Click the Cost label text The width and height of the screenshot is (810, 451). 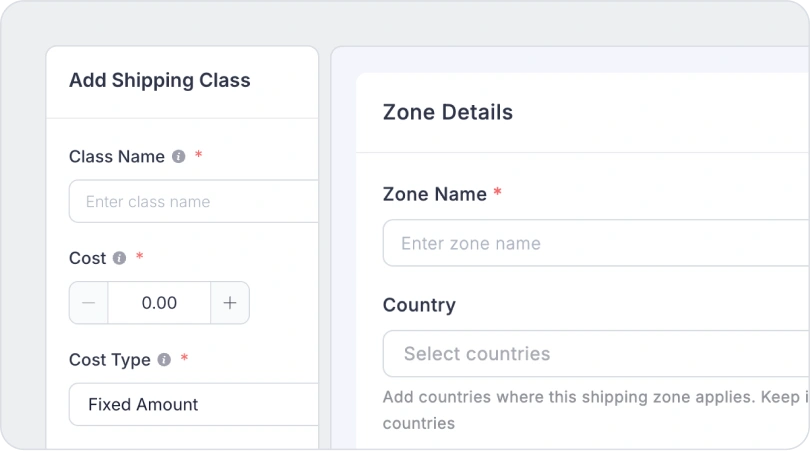[x=87, y=258]
